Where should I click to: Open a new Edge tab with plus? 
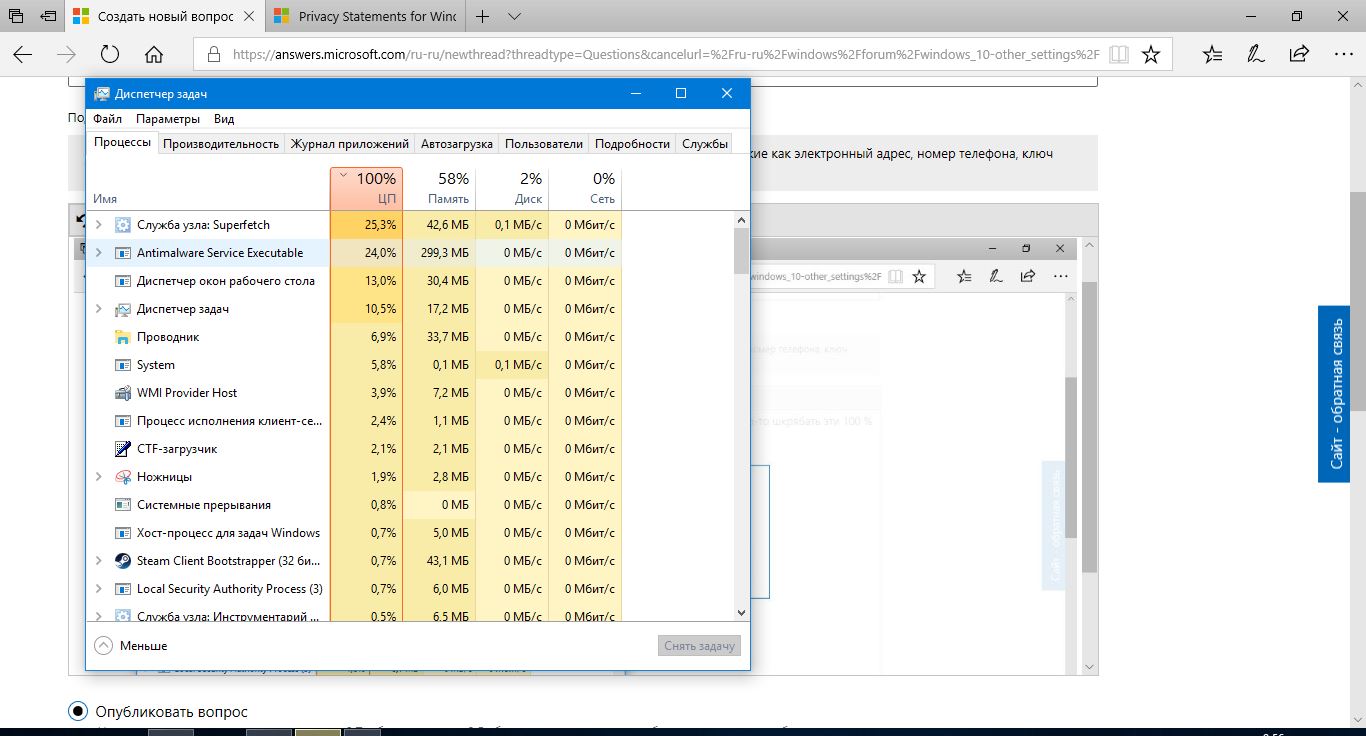point(483,17)
